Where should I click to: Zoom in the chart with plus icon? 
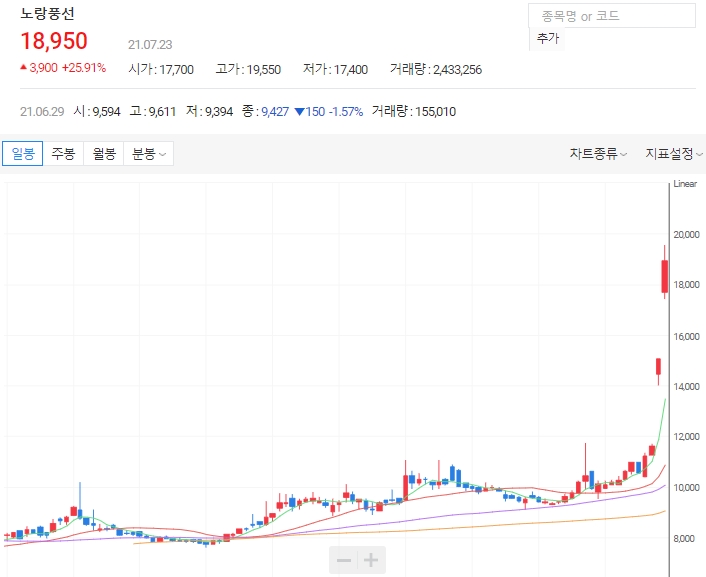point(371,560)
